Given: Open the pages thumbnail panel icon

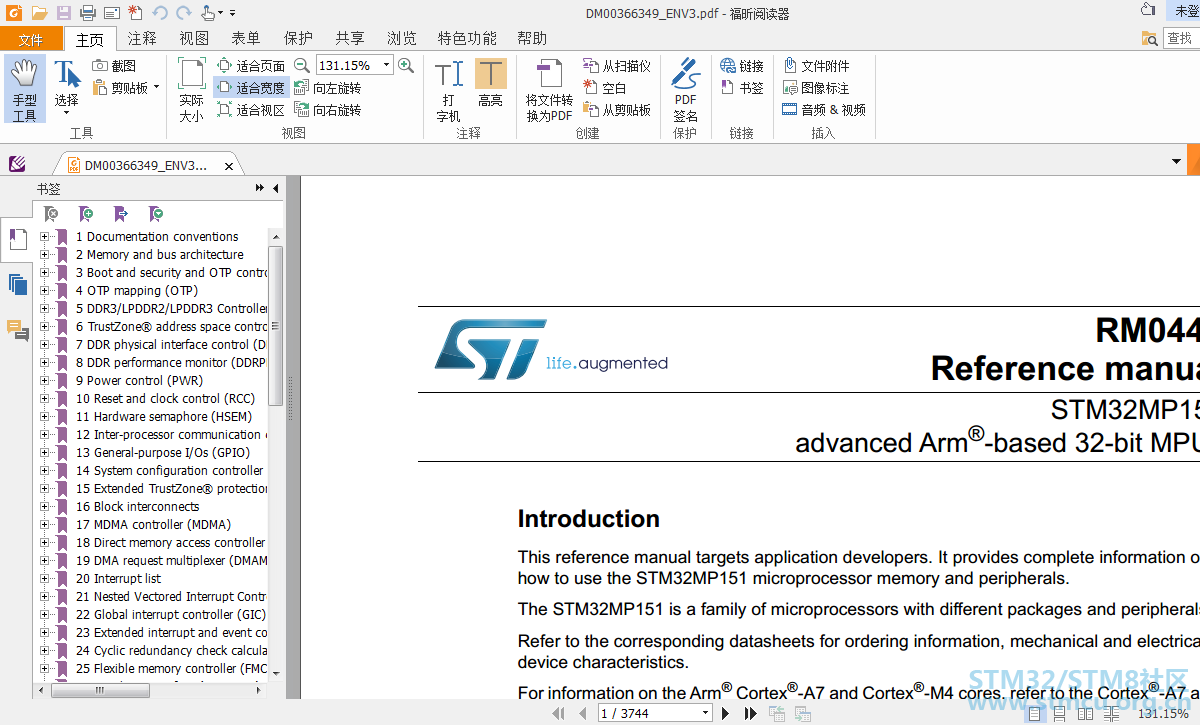Looking at the screenshot, I should [x=18, y=284].
